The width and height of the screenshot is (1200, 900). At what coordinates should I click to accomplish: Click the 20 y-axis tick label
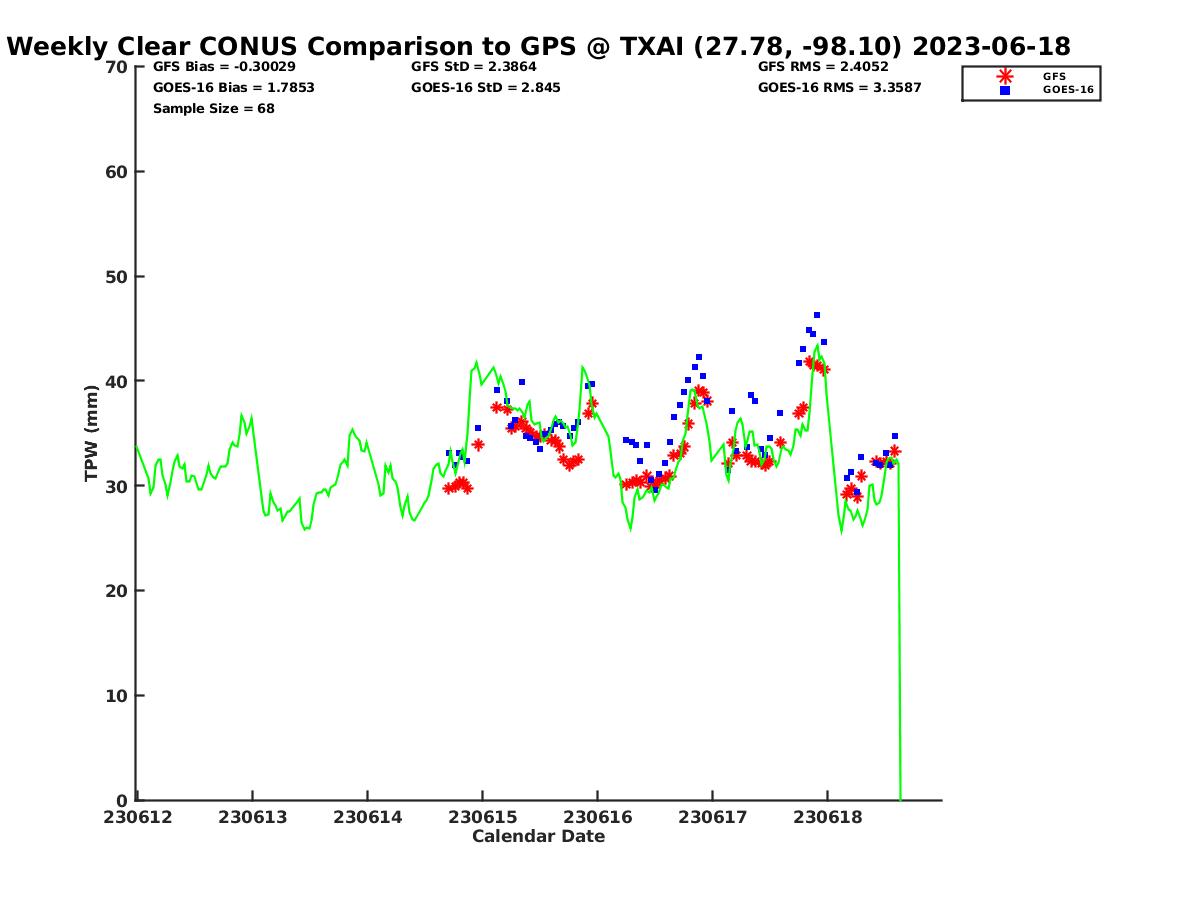(117, 591)
